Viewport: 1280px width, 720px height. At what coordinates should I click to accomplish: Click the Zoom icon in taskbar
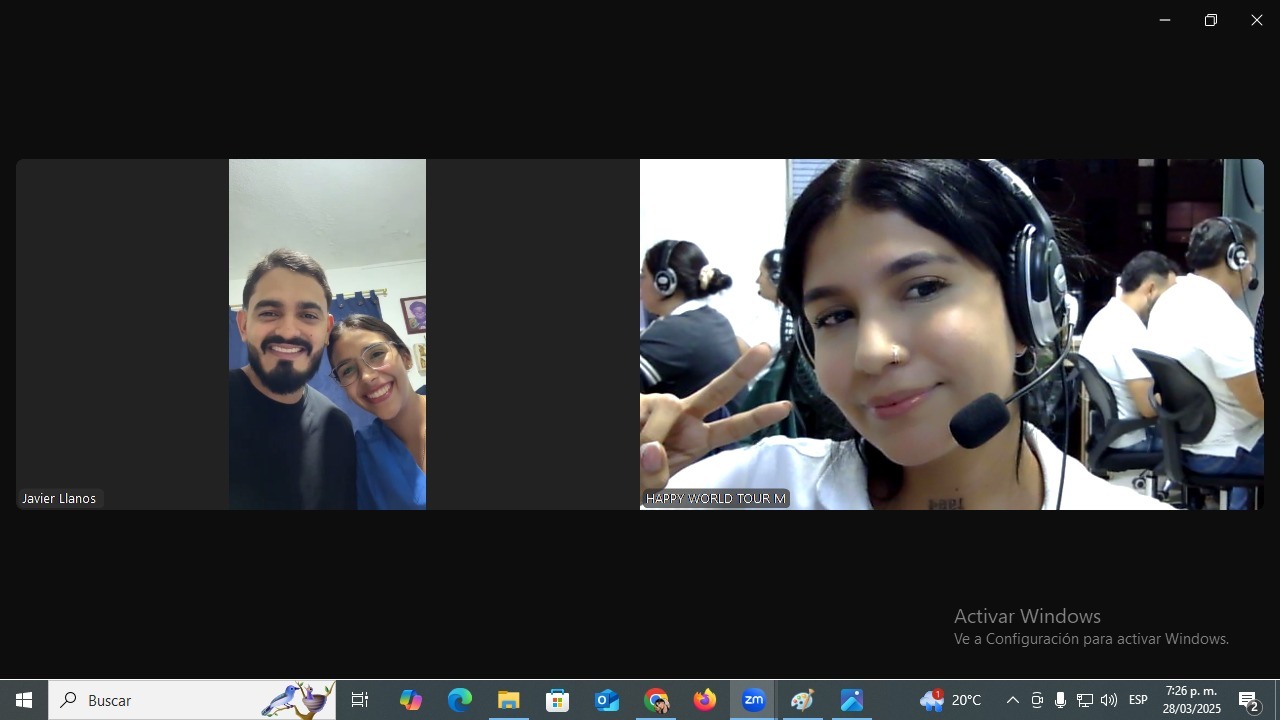(754, 700)
